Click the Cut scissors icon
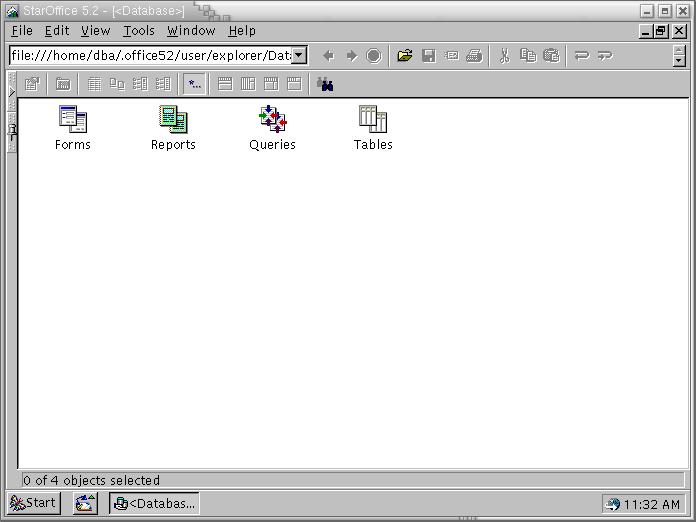The image size is (696, 522). tap(505, 56)
